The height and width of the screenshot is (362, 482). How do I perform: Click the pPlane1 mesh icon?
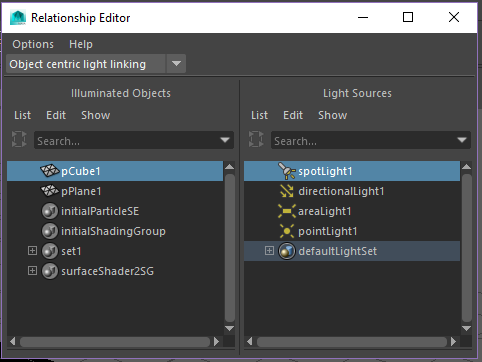click(50, 191)
